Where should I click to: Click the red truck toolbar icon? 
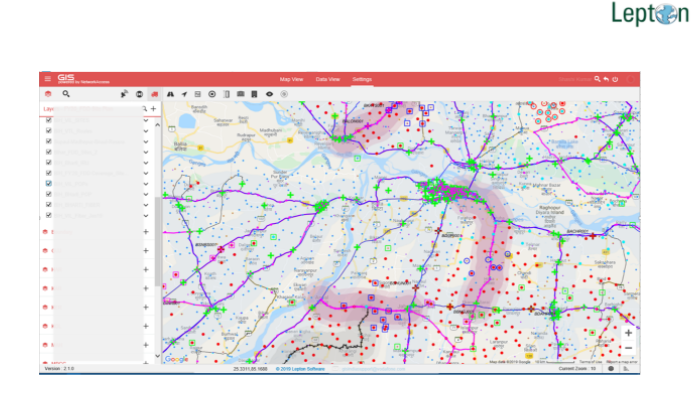[x=154, y=94]
